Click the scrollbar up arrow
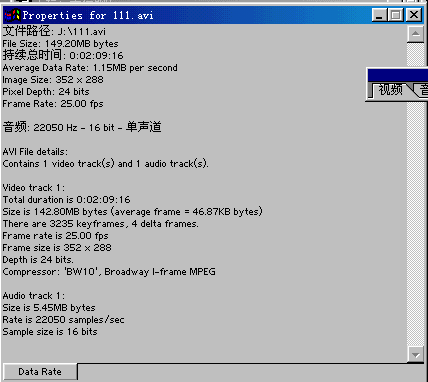 point(415,34)
